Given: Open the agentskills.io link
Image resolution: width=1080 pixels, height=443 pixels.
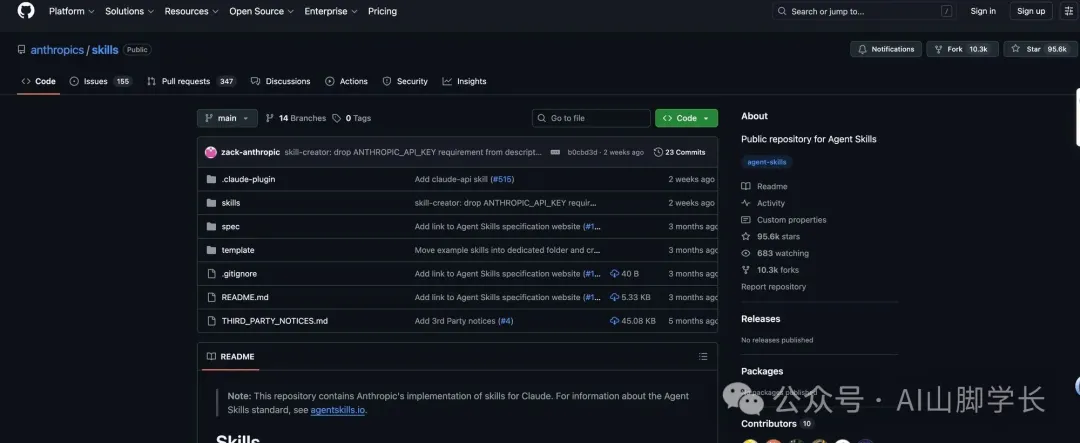Looking at the screenshot, I should (338, 410).
